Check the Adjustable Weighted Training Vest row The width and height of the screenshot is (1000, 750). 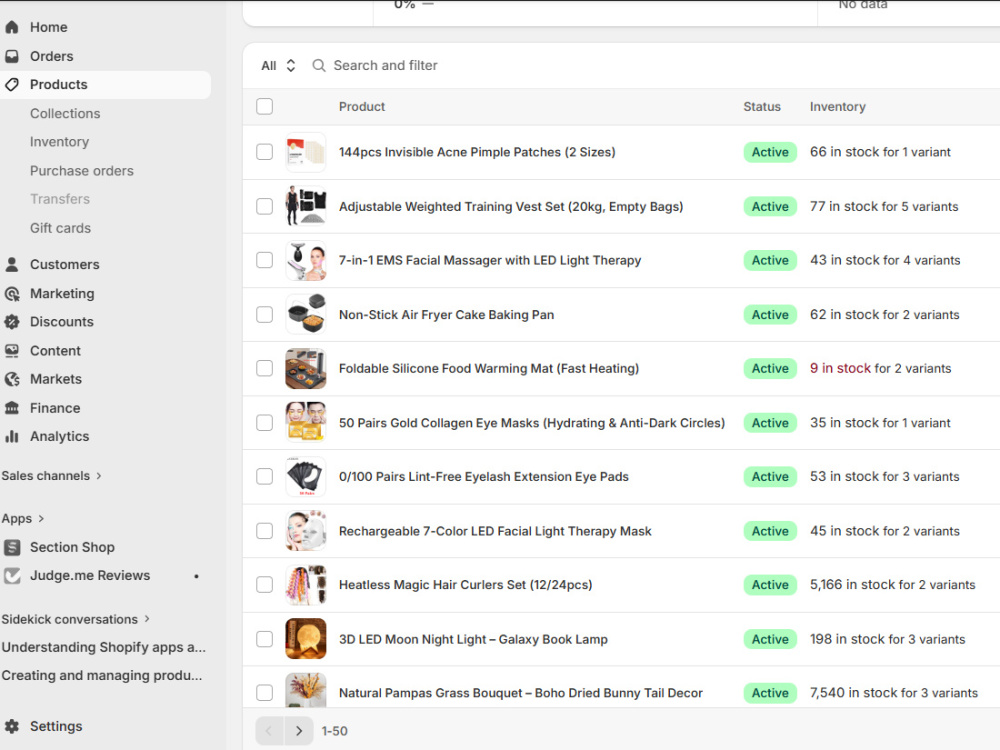click(x=265, y=207)
